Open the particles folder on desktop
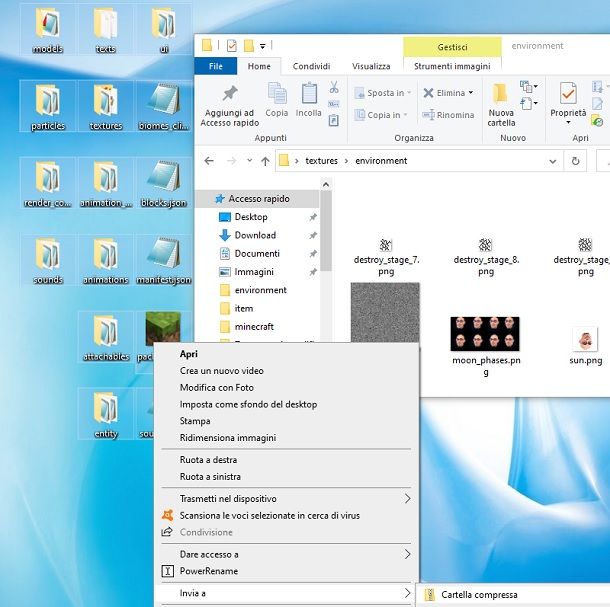Viewport: 610px width, 607px height. coord(47,106)
